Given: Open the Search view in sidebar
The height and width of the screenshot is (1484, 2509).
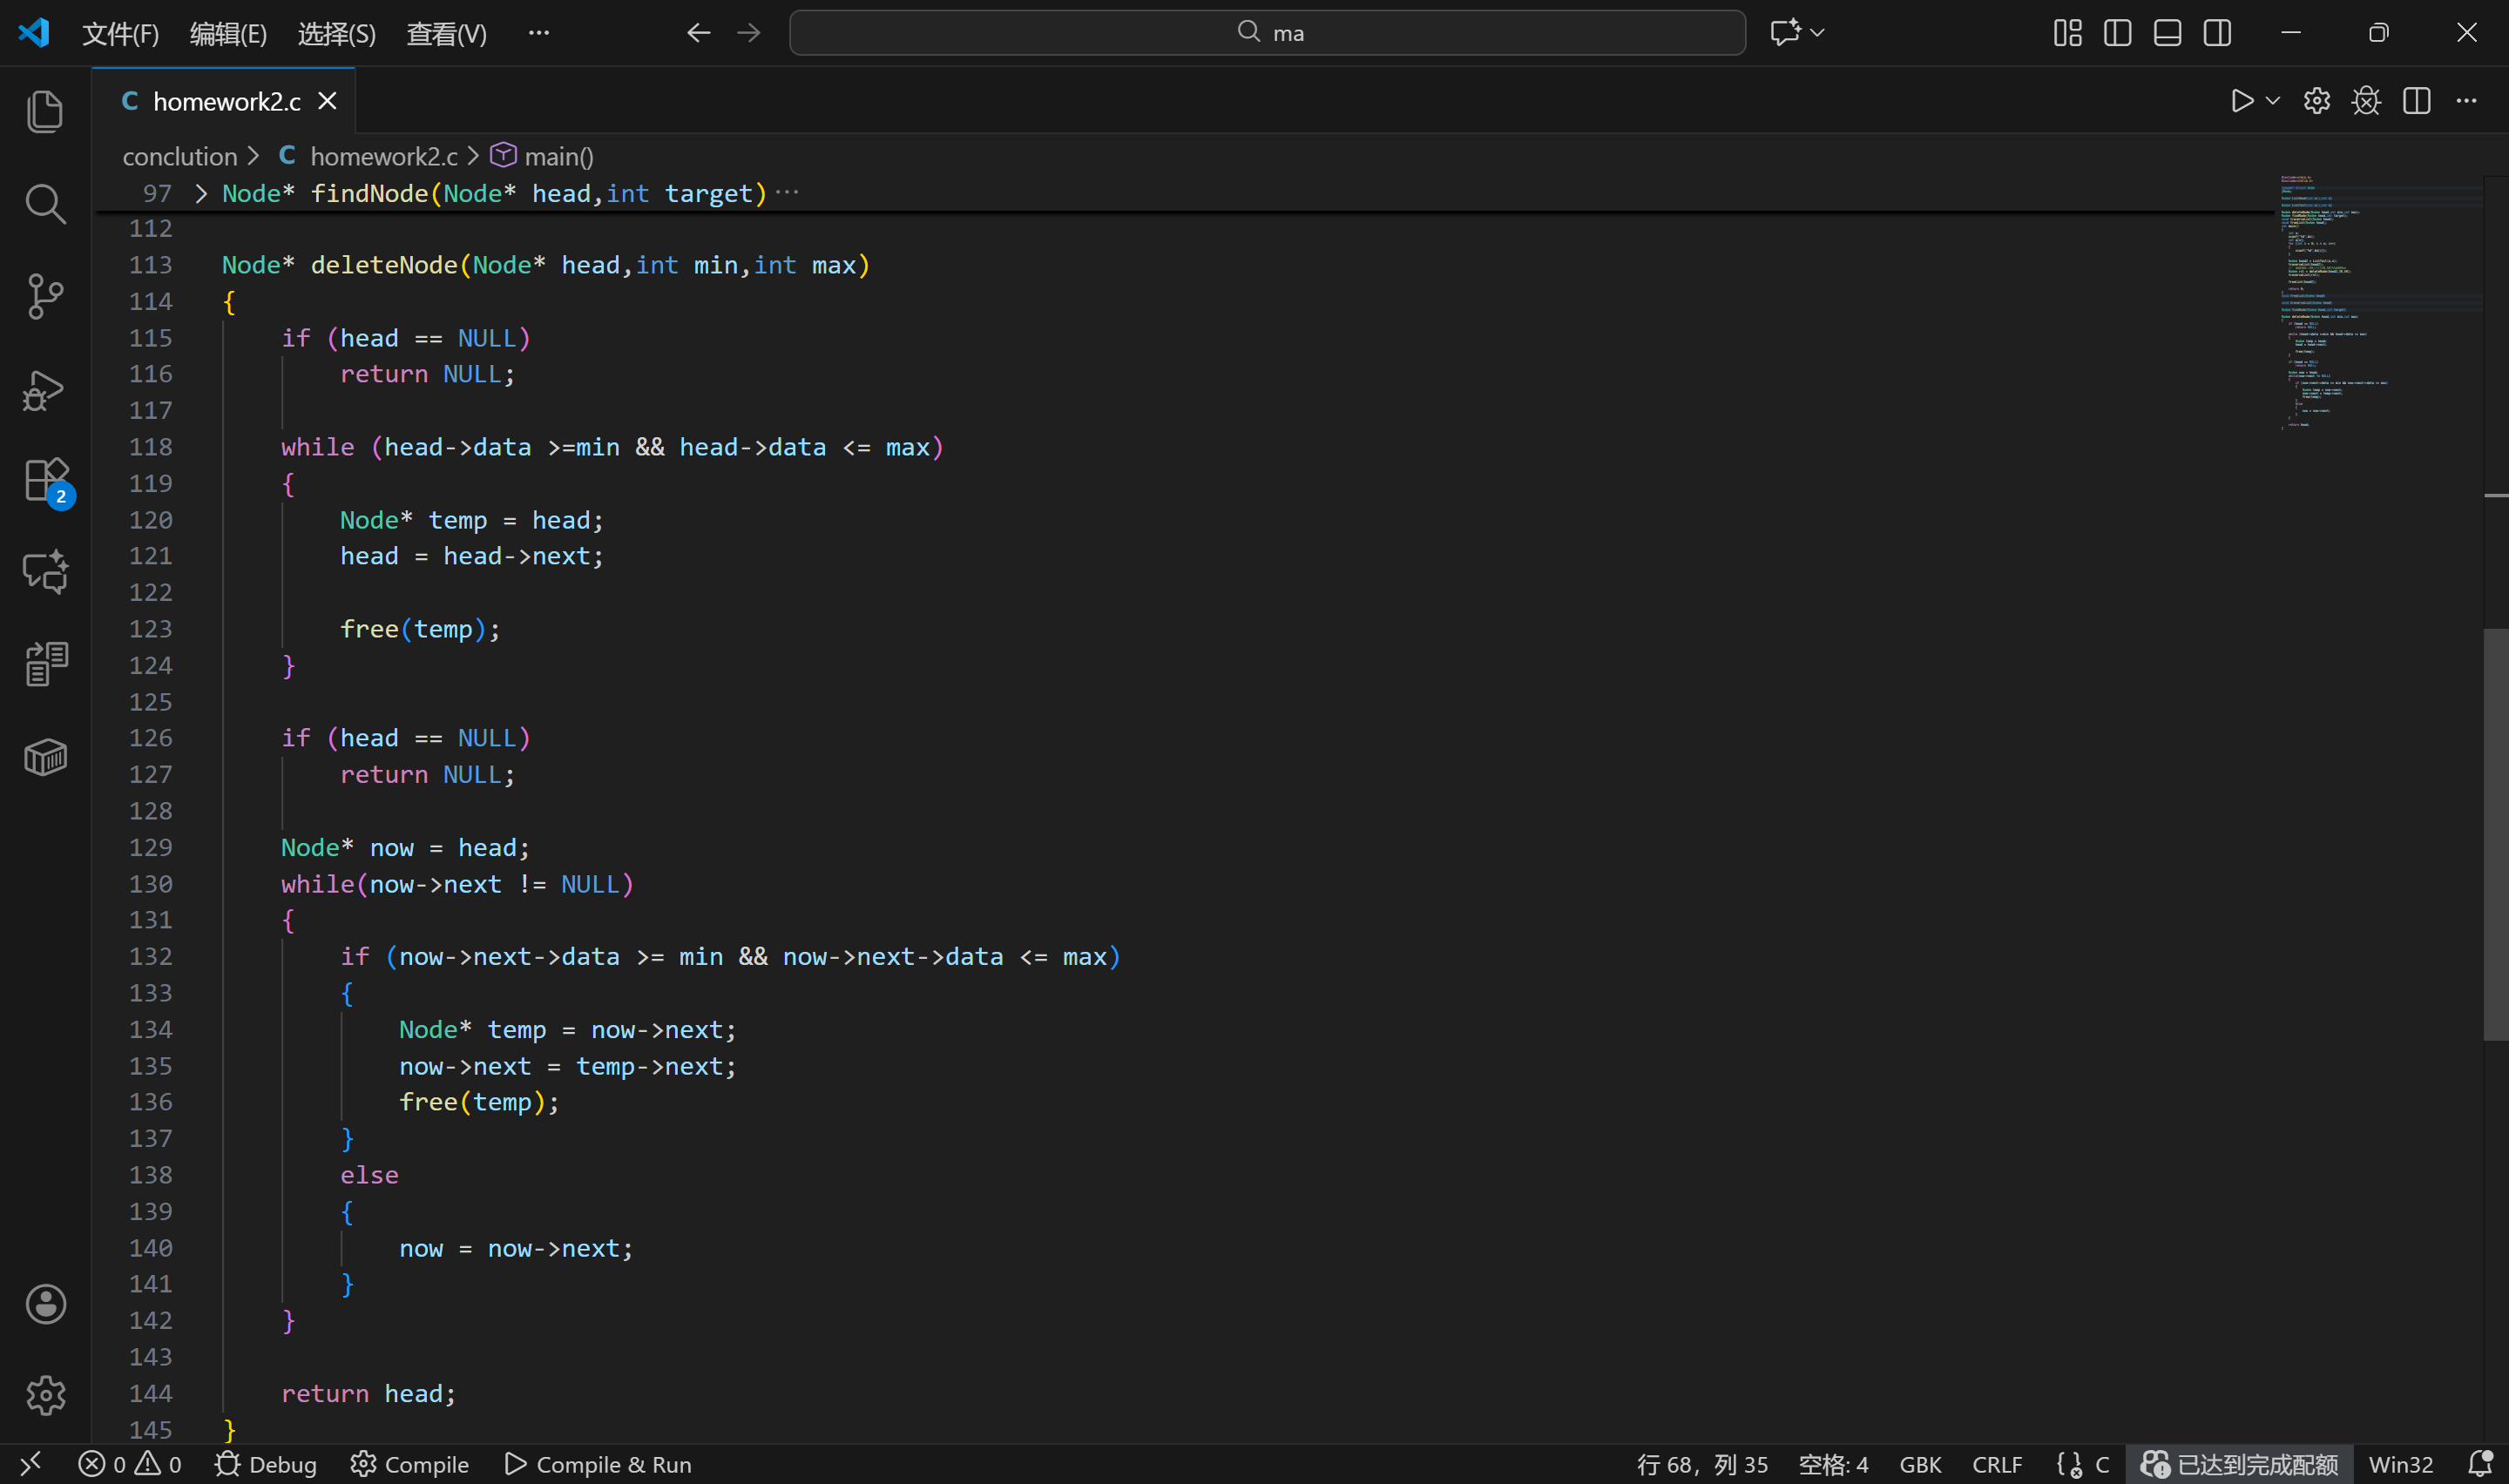Looking at the screenshot, I should coord(45,204).
